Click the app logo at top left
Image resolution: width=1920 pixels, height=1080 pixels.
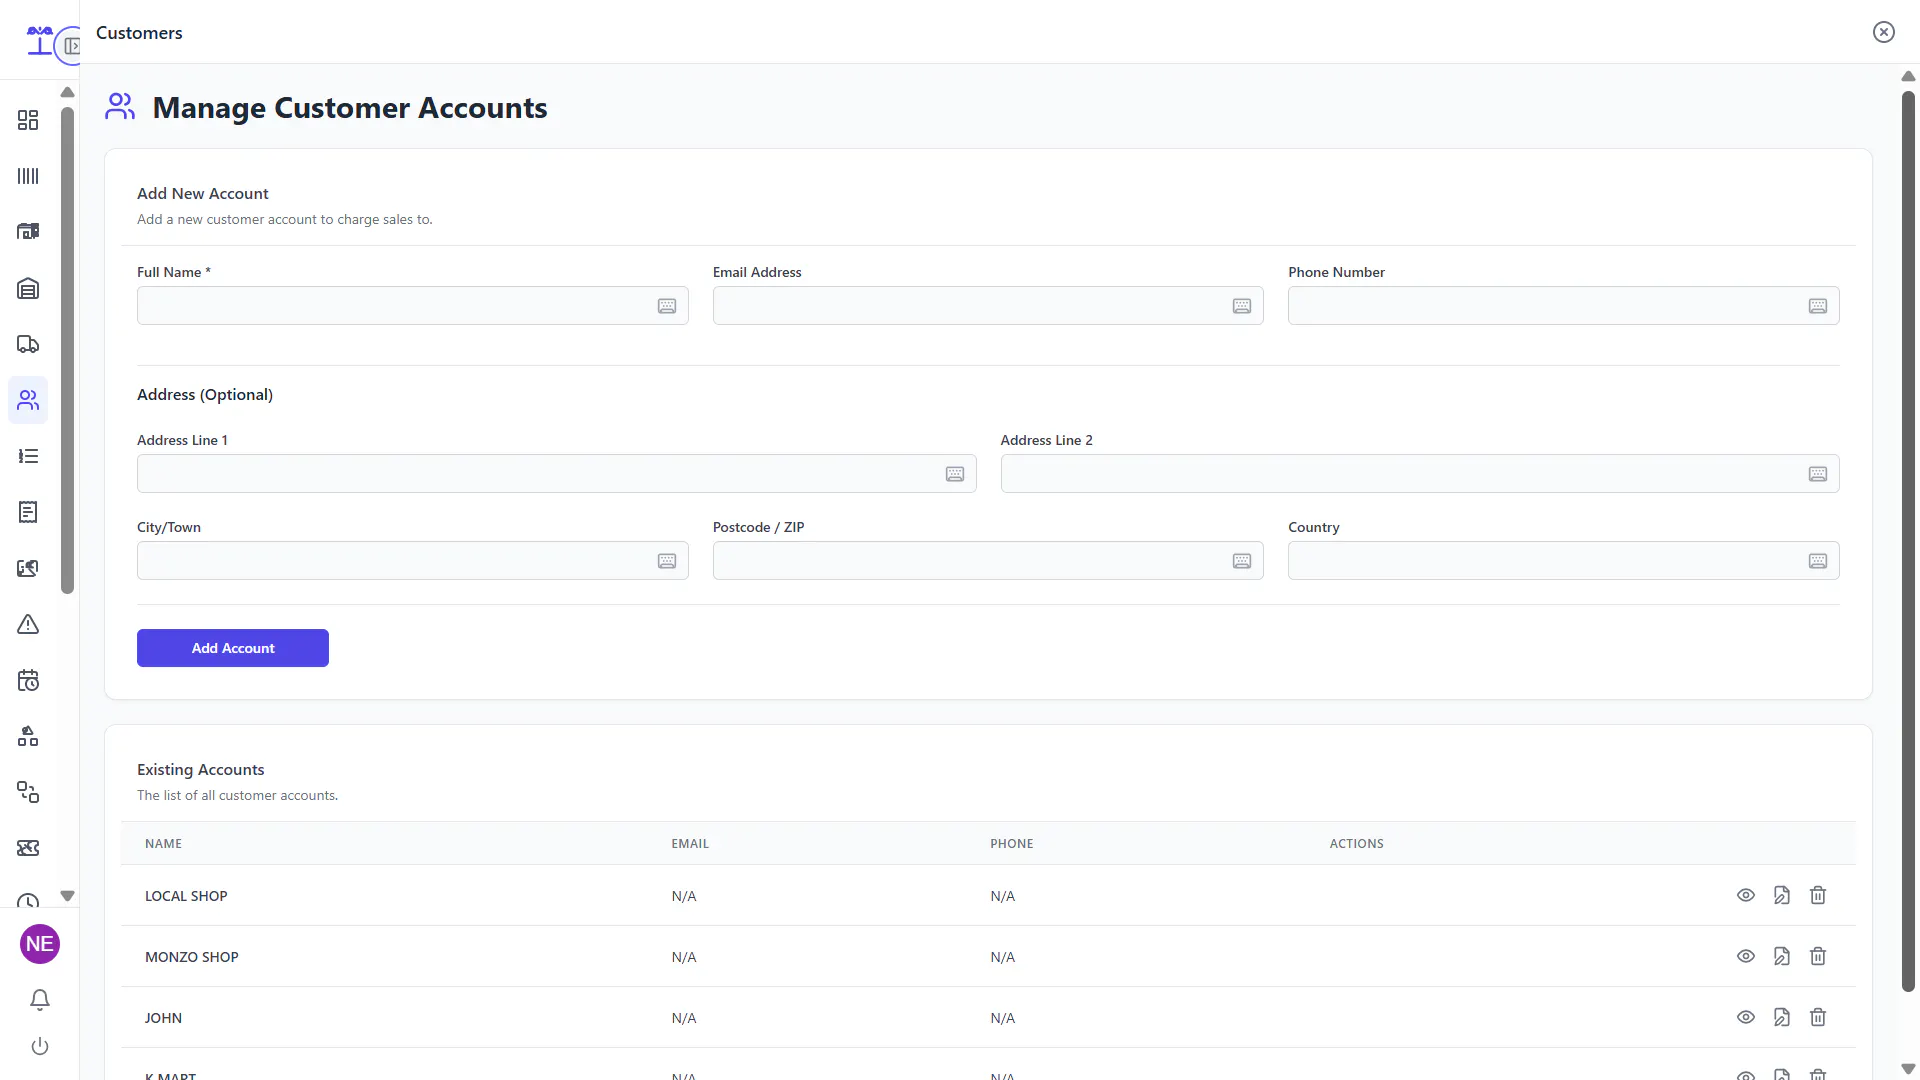tap(39, 40)
